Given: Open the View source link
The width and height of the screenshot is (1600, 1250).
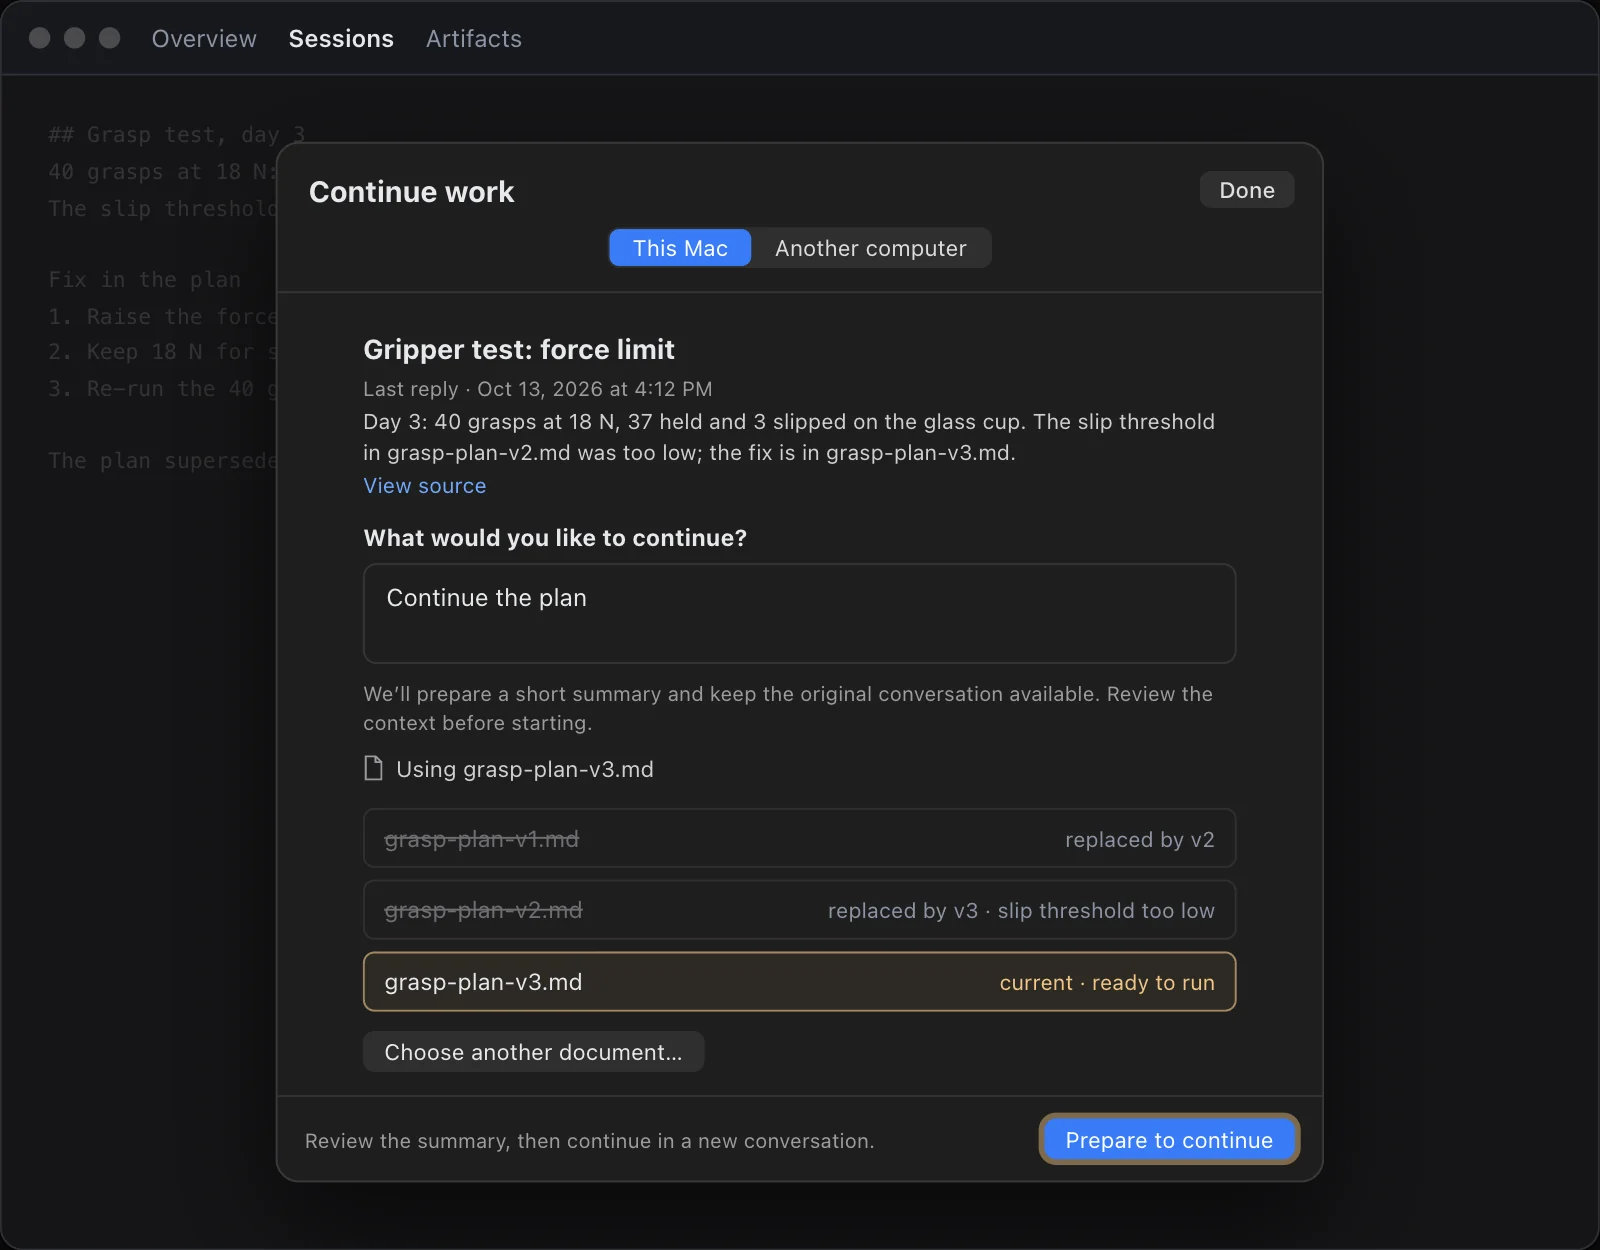Looking at the screenshot, I should click(425, 486).
